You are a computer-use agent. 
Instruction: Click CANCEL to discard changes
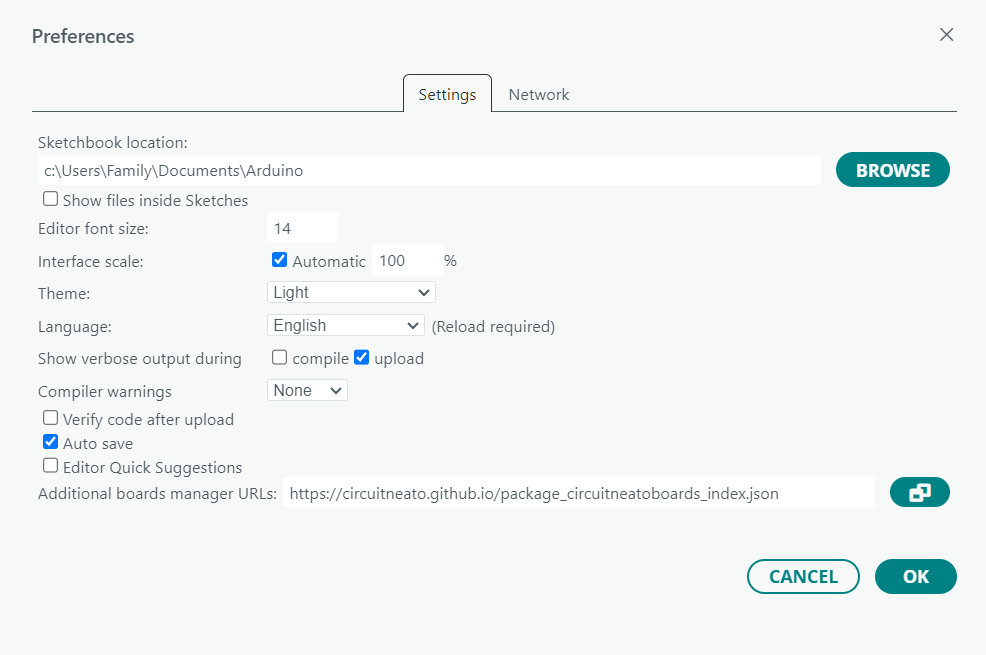coord(803,576)
